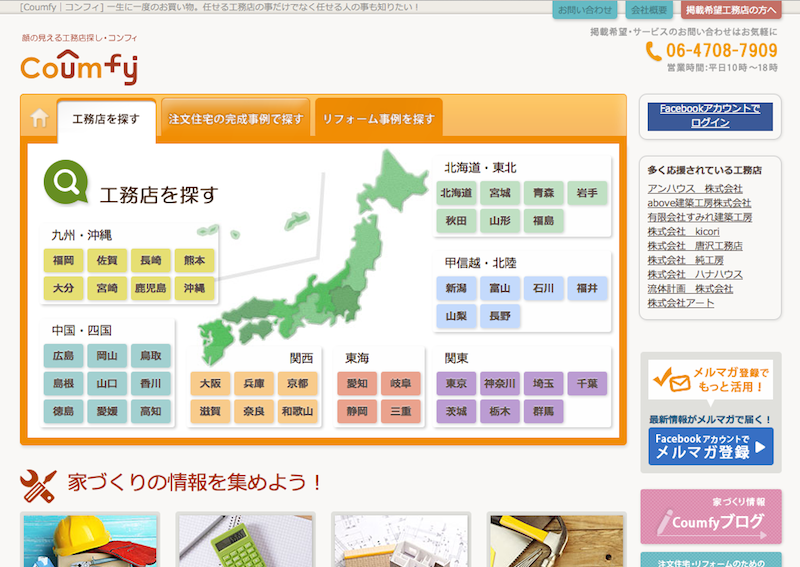800x567 pixels.
Task: Select 秋田 prefecture button
Action: [456, 220]
